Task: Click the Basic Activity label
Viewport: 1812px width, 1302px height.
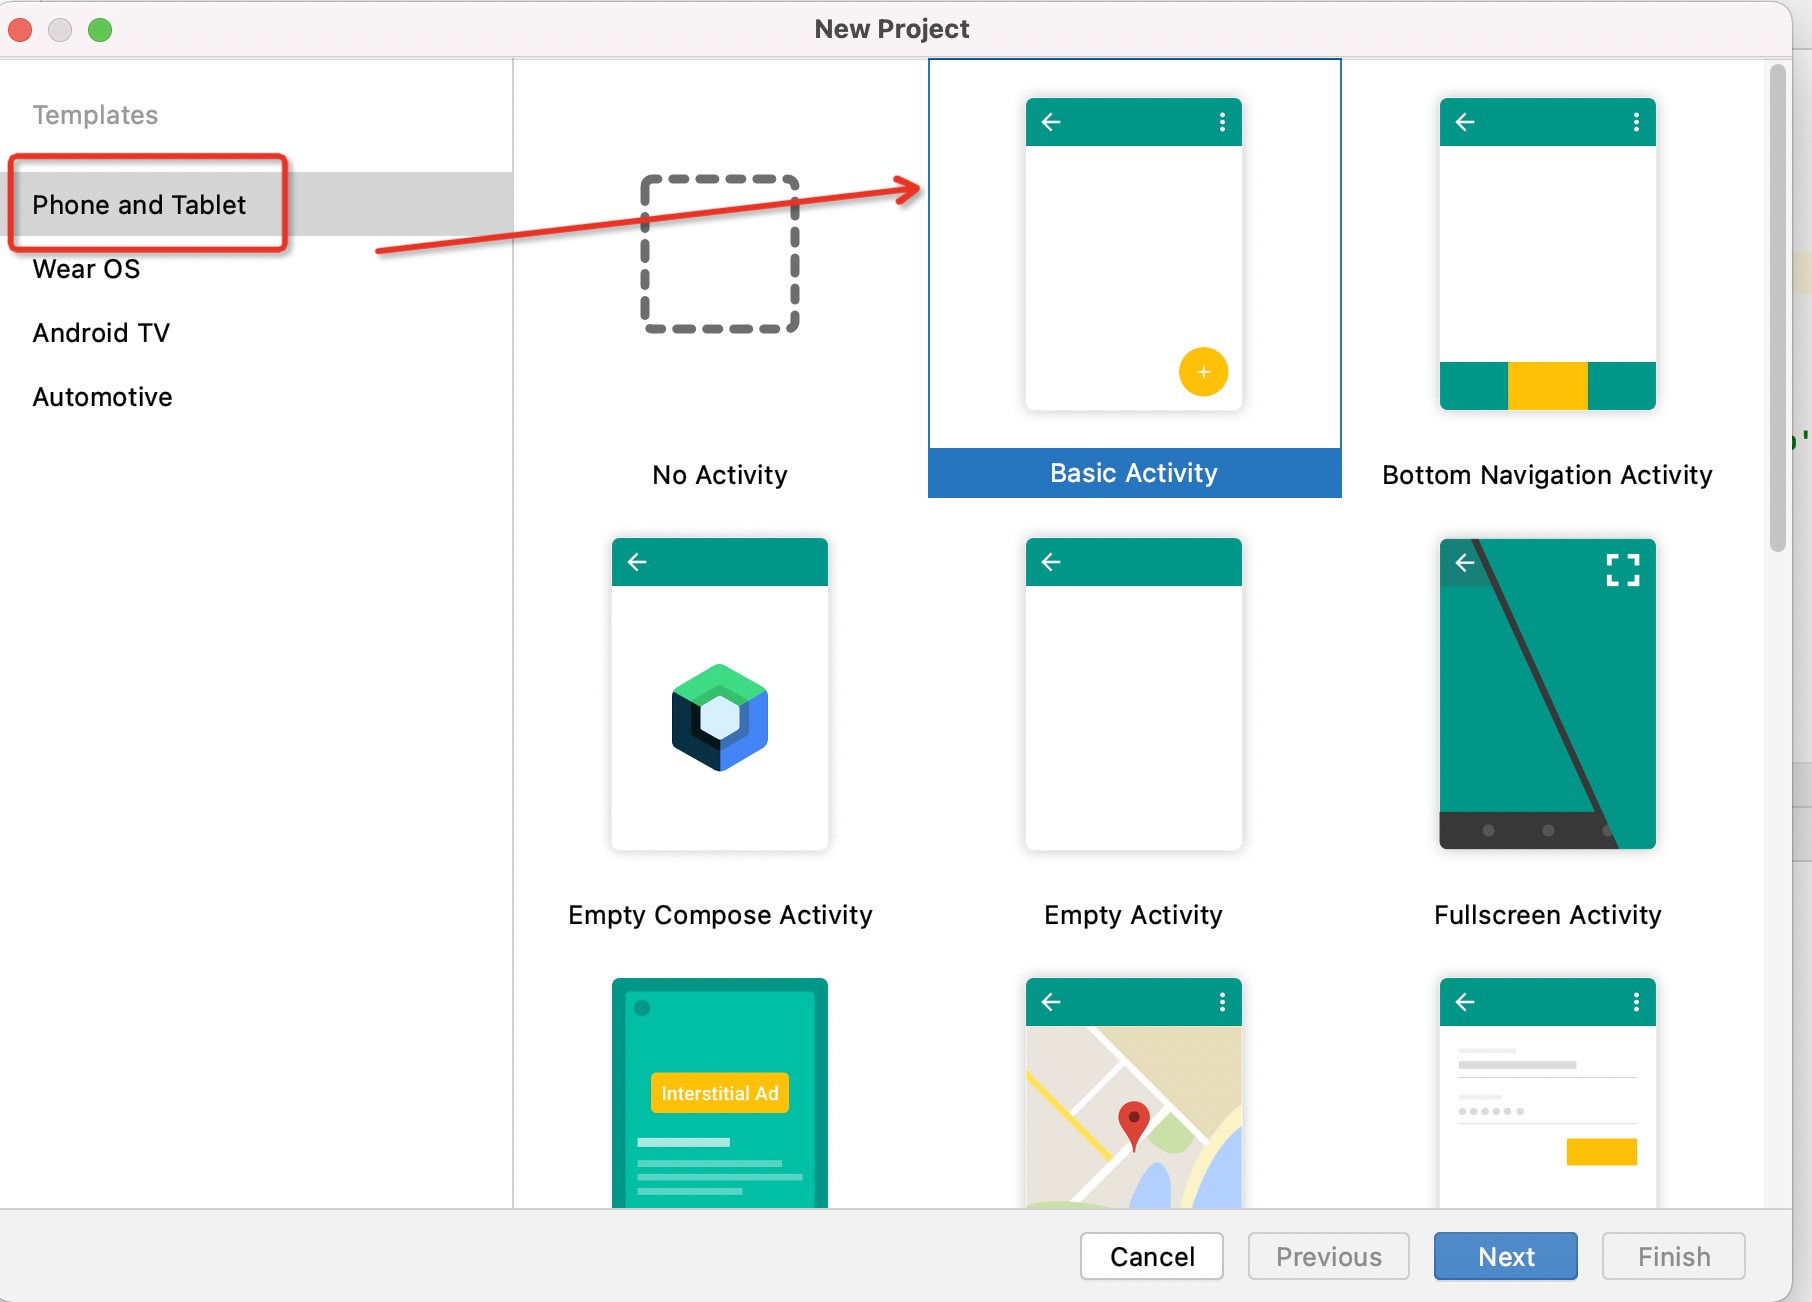Action: pyautogui.click(x=1134, y=473)
